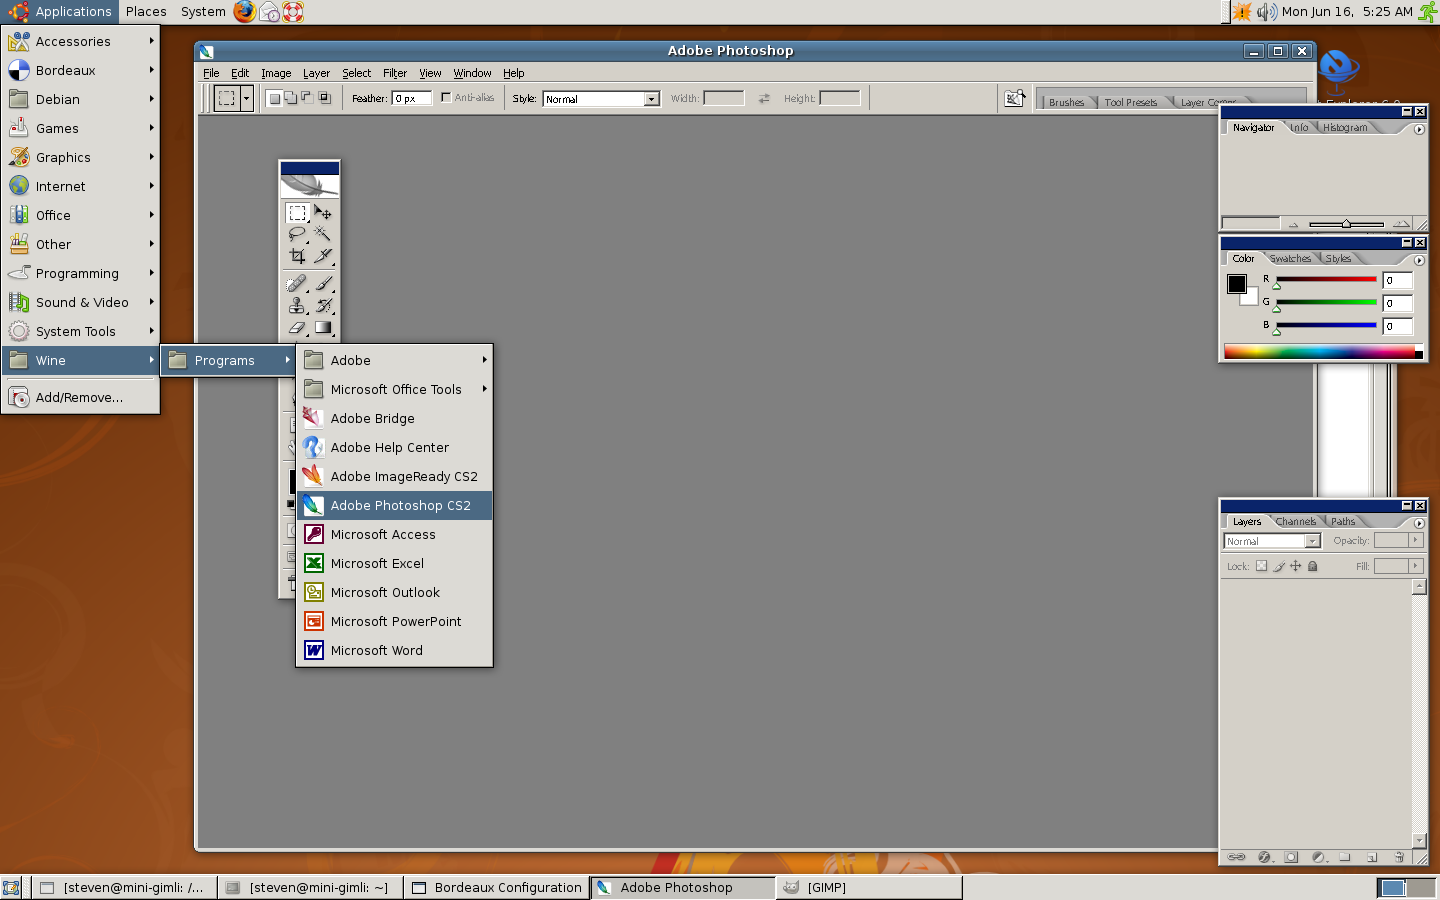
Task: Click the link layers icon in Layers panel
Action: coord(1237,857)
